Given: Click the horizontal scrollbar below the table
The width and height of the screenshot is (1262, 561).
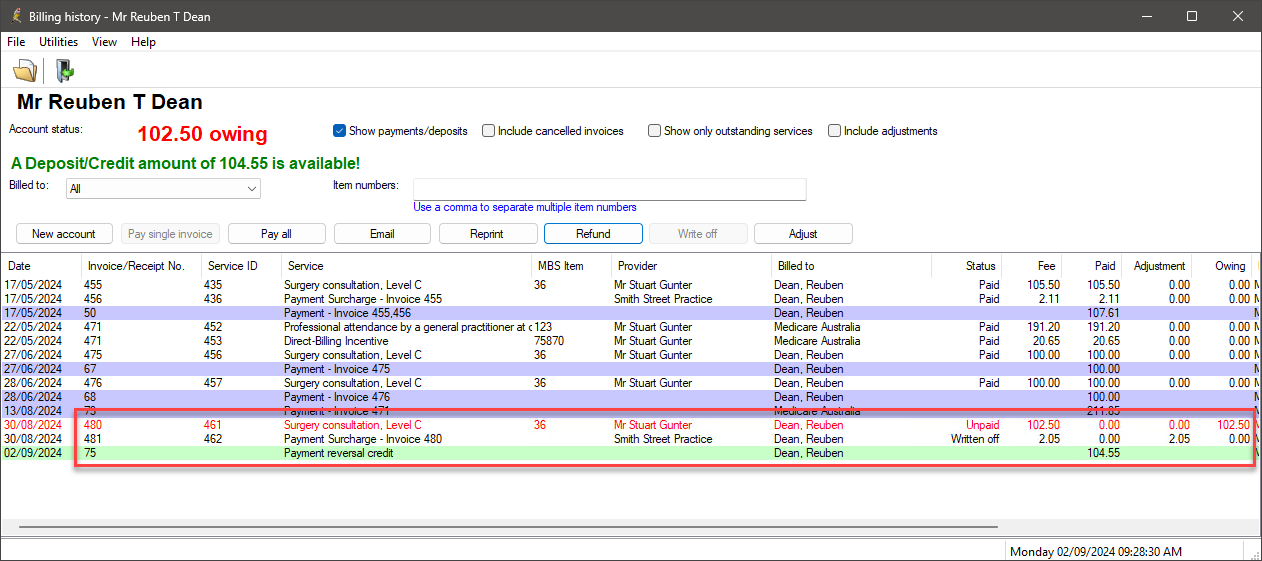Looking at the screenshot, I should [x=508, y=526].
